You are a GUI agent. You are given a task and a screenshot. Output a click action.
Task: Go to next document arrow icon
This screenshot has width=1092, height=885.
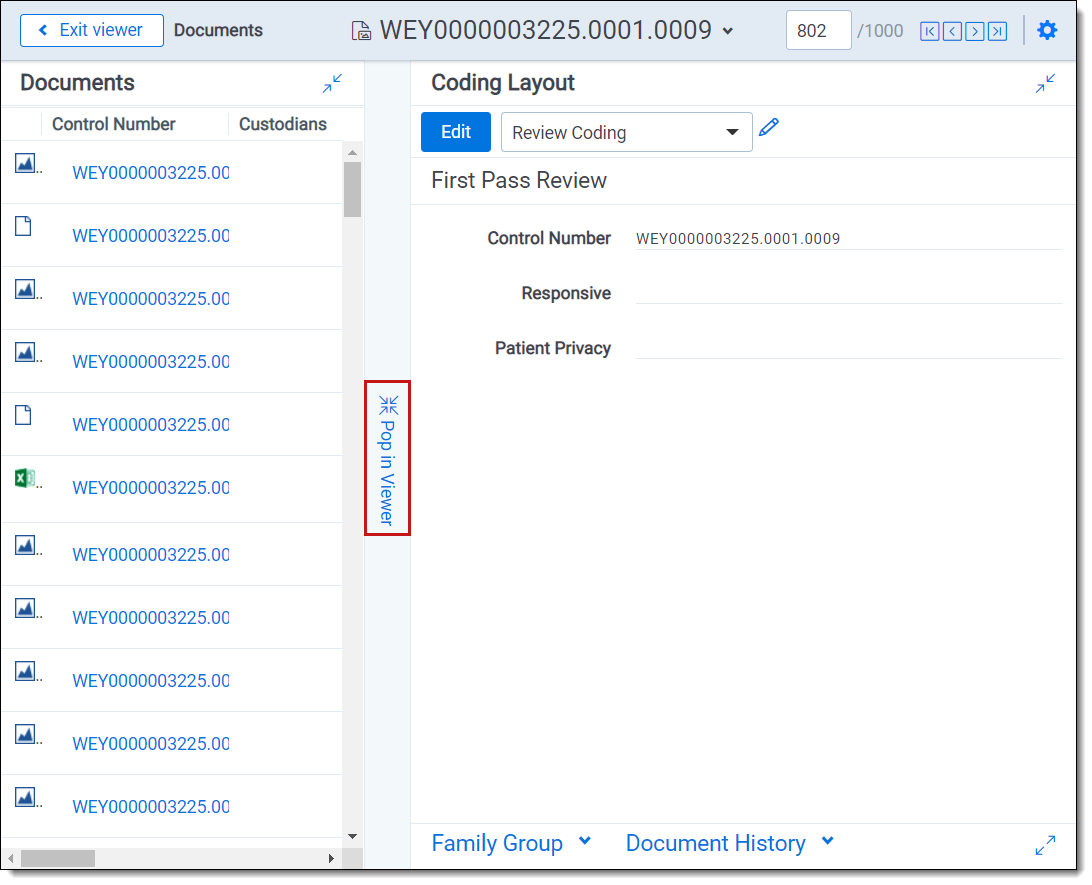(974, 32)
